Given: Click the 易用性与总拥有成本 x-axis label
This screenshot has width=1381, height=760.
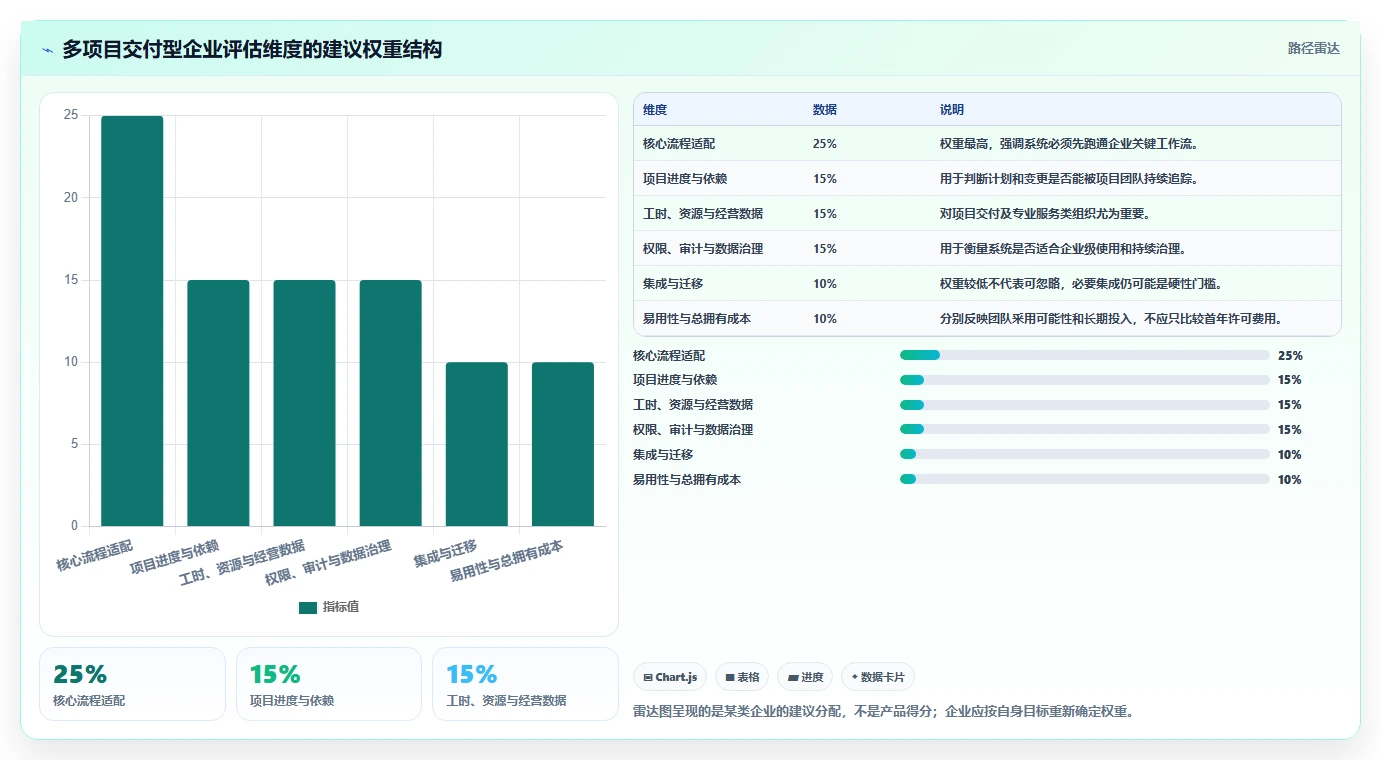Looking at the screenshot, I should [506, 562].
